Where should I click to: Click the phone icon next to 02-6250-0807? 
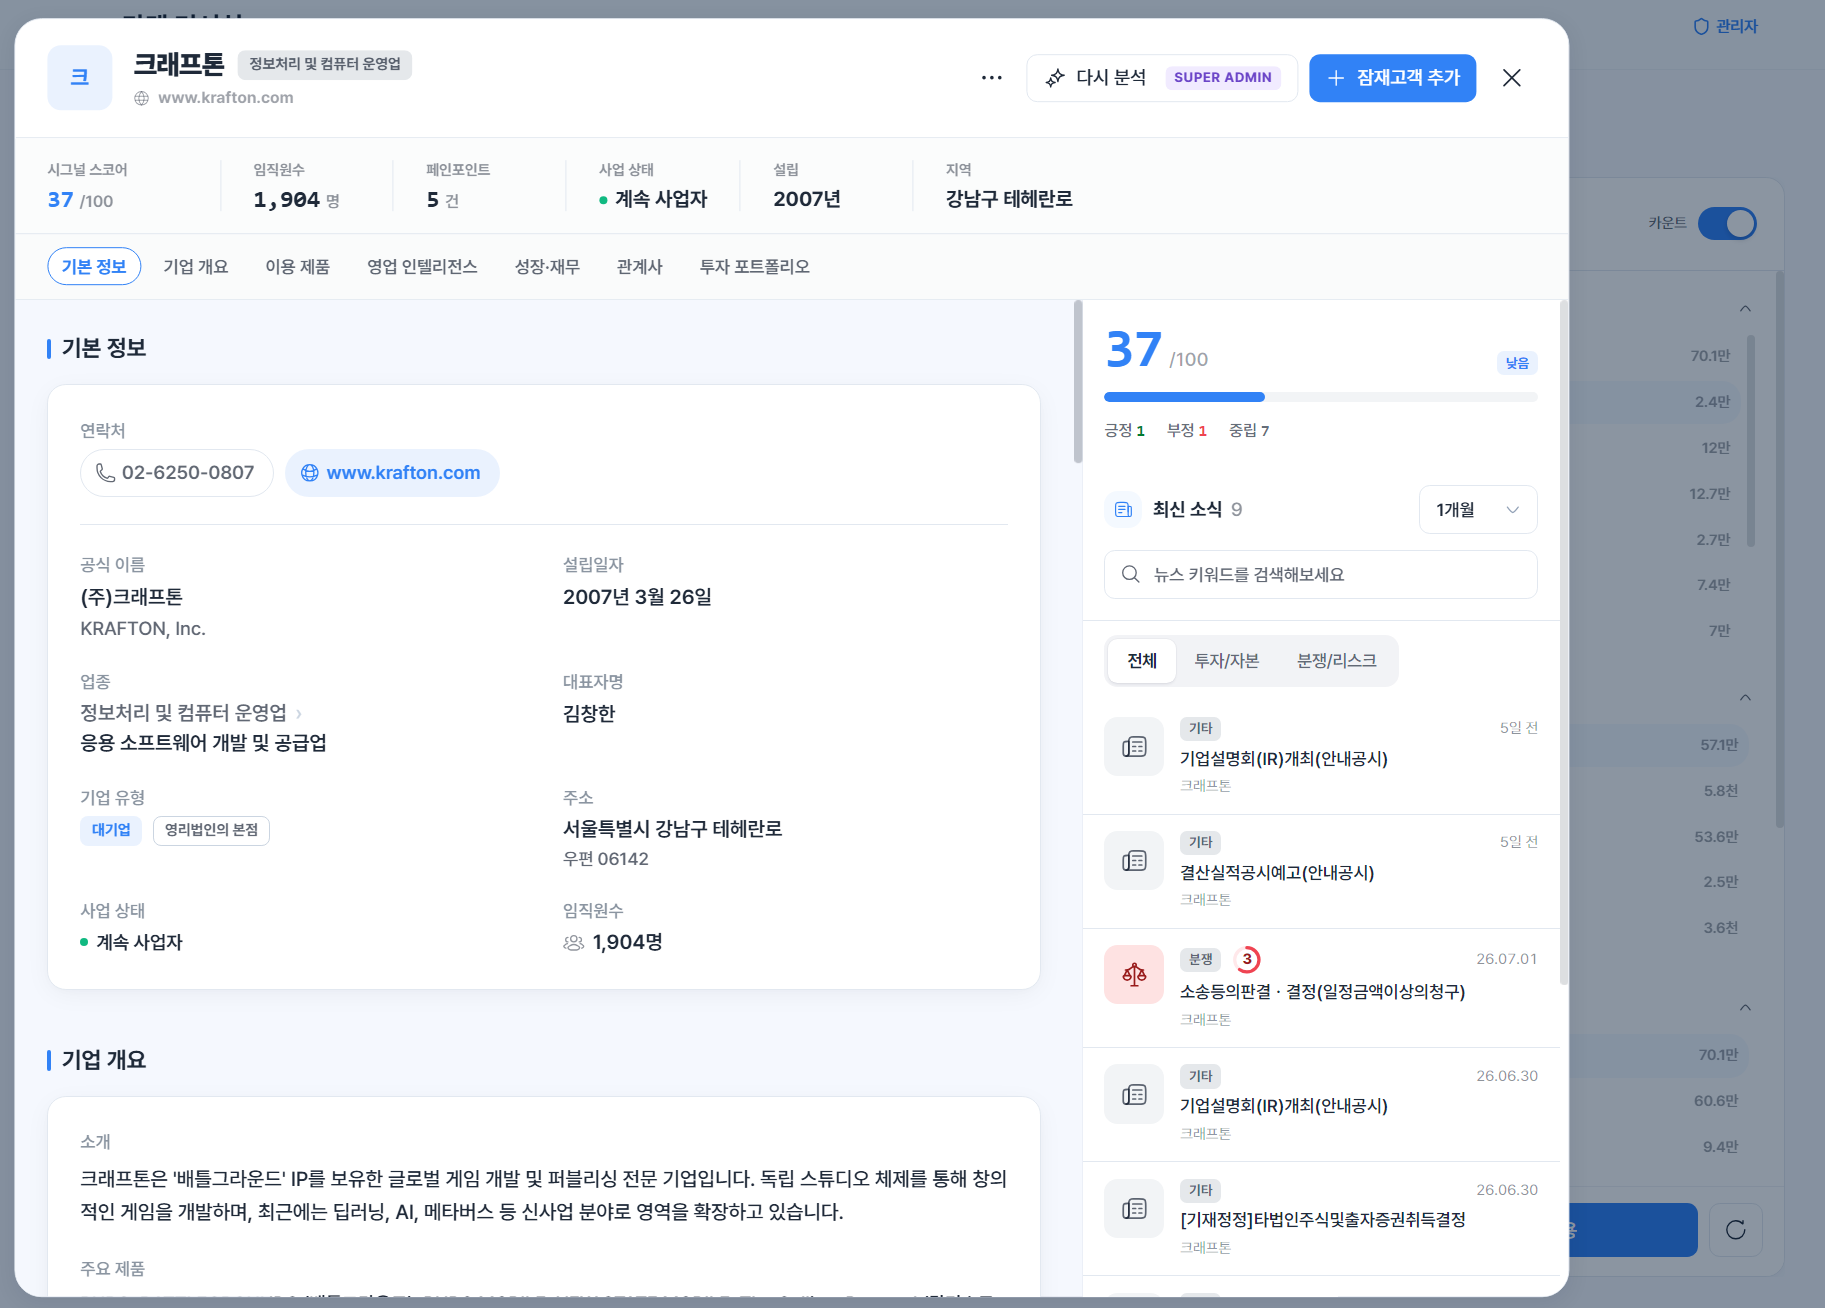point(105,473)
